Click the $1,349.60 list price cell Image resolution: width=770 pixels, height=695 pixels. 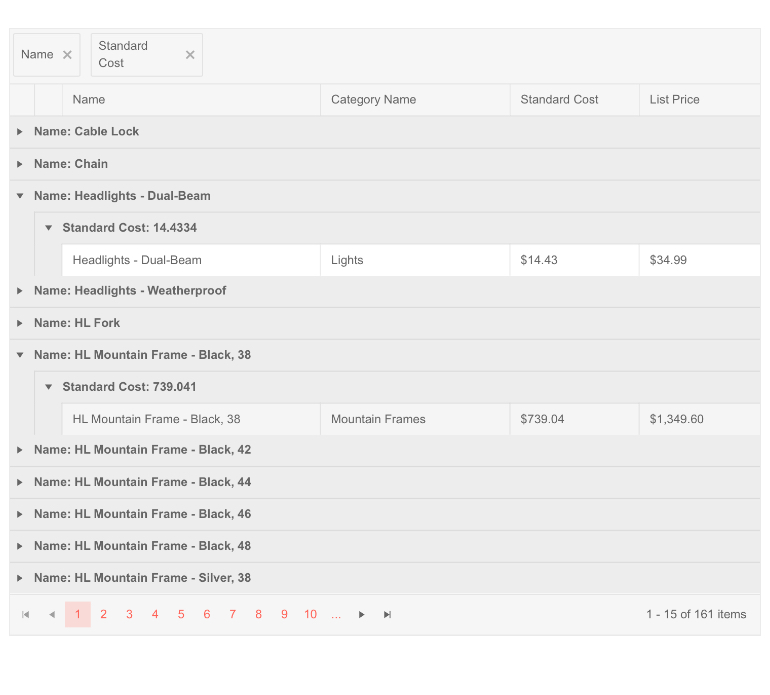[700, 419]
